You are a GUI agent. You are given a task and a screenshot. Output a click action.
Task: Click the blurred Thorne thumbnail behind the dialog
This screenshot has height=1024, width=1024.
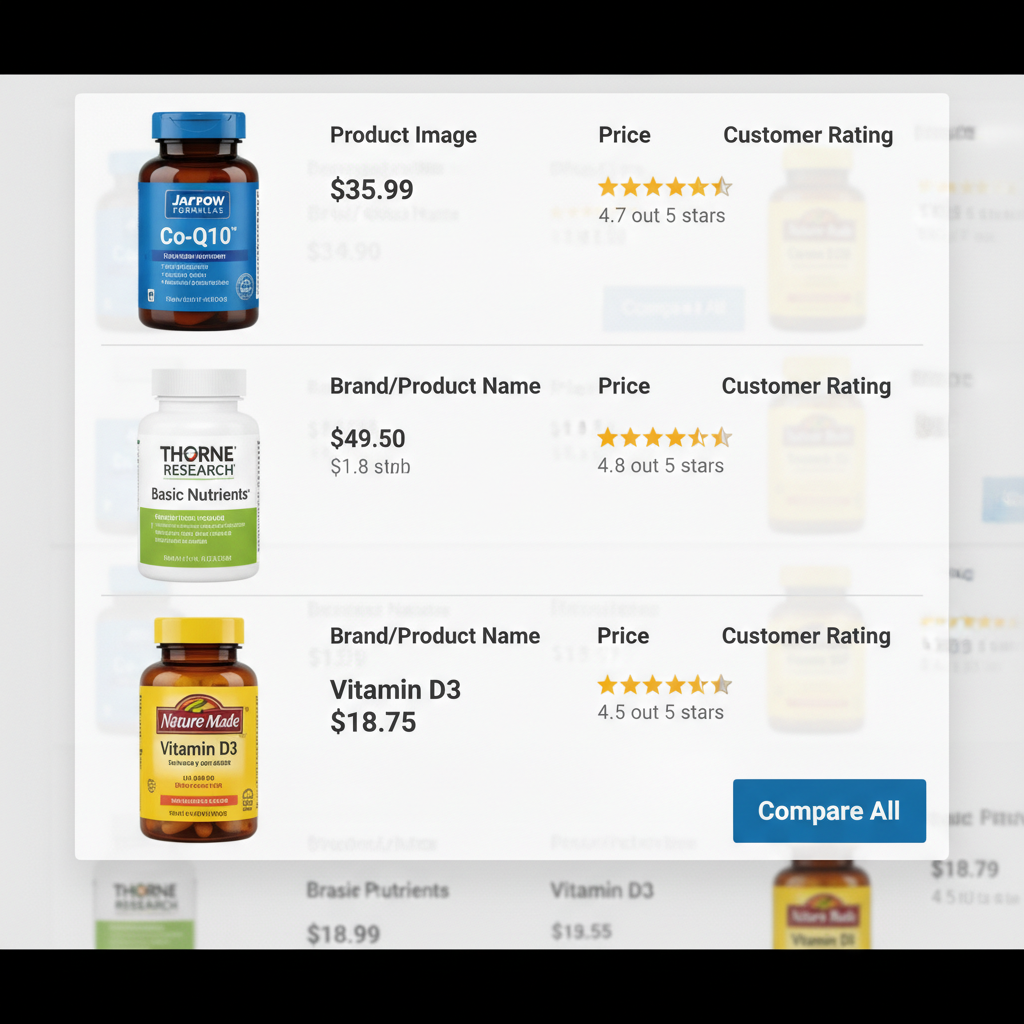tap(145, 906)
